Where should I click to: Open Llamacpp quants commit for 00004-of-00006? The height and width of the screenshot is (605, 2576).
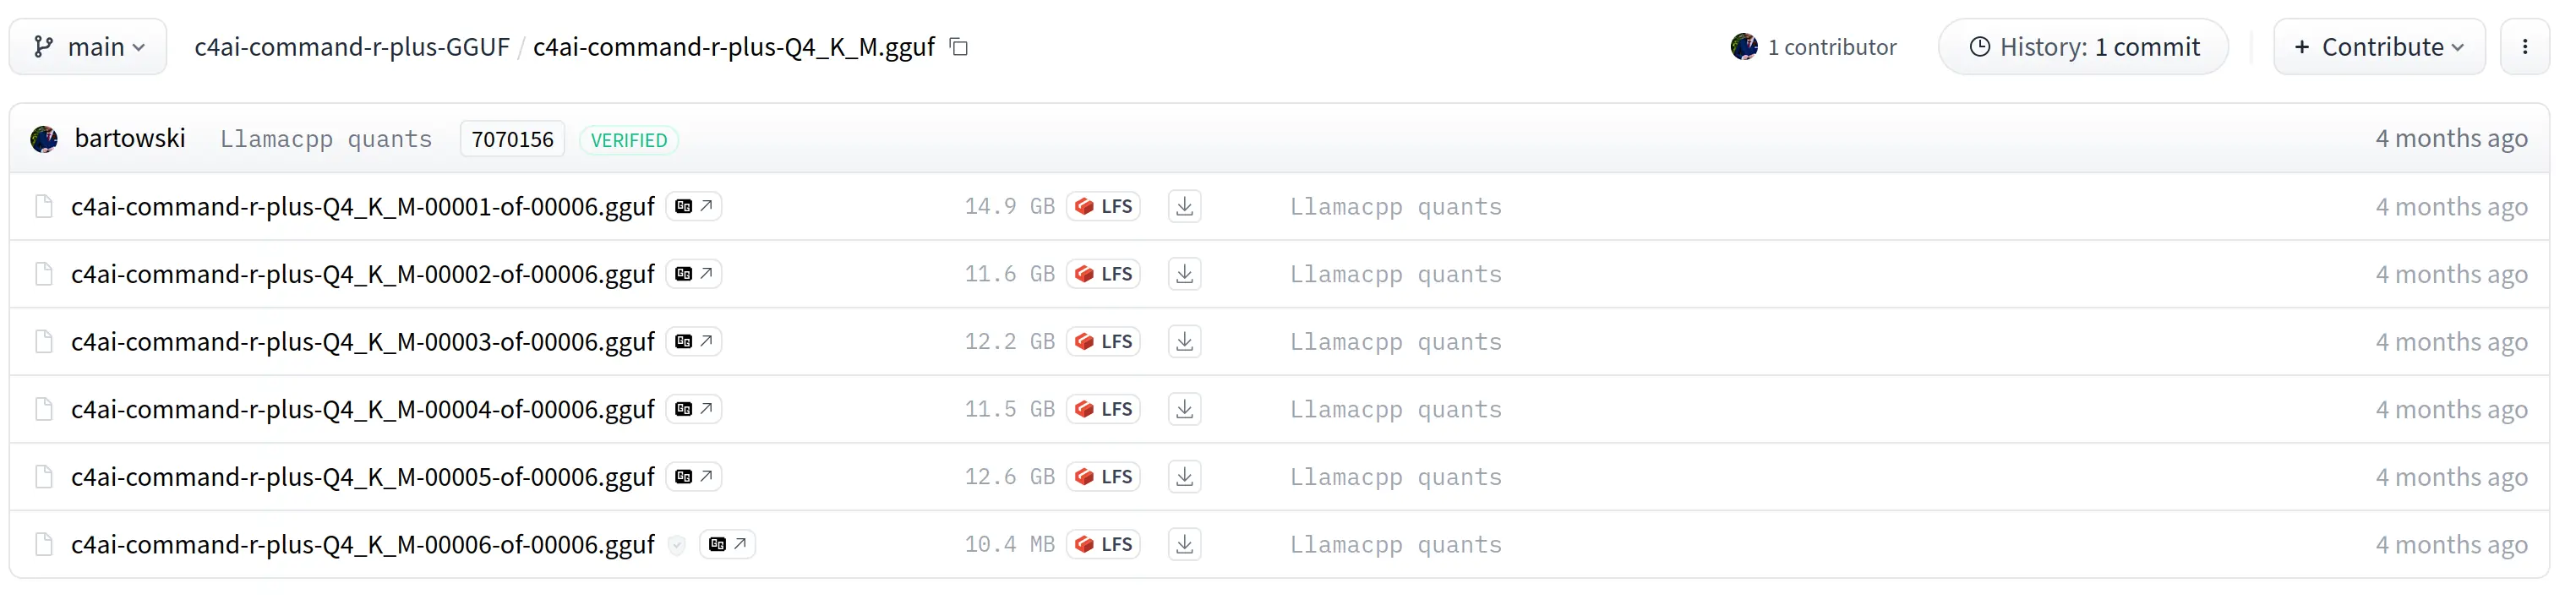point(1396,410)
